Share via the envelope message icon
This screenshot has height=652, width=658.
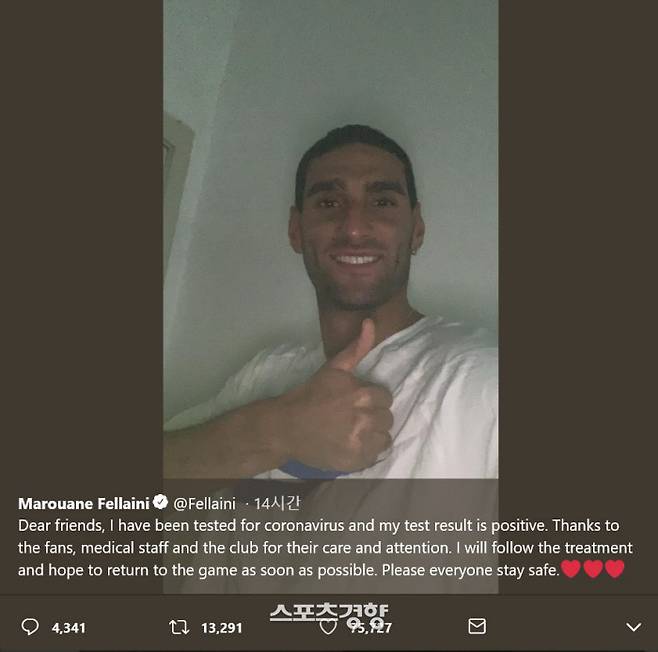[477, 626]
